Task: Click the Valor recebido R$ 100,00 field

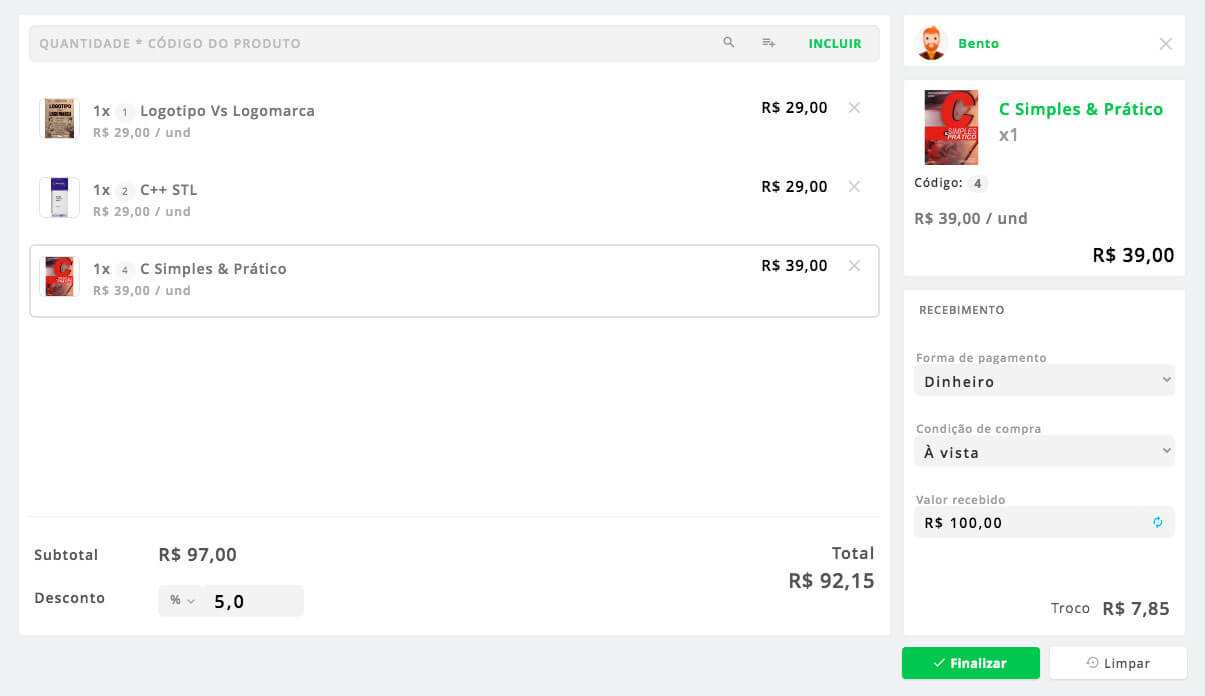Action: point(1030,522)
